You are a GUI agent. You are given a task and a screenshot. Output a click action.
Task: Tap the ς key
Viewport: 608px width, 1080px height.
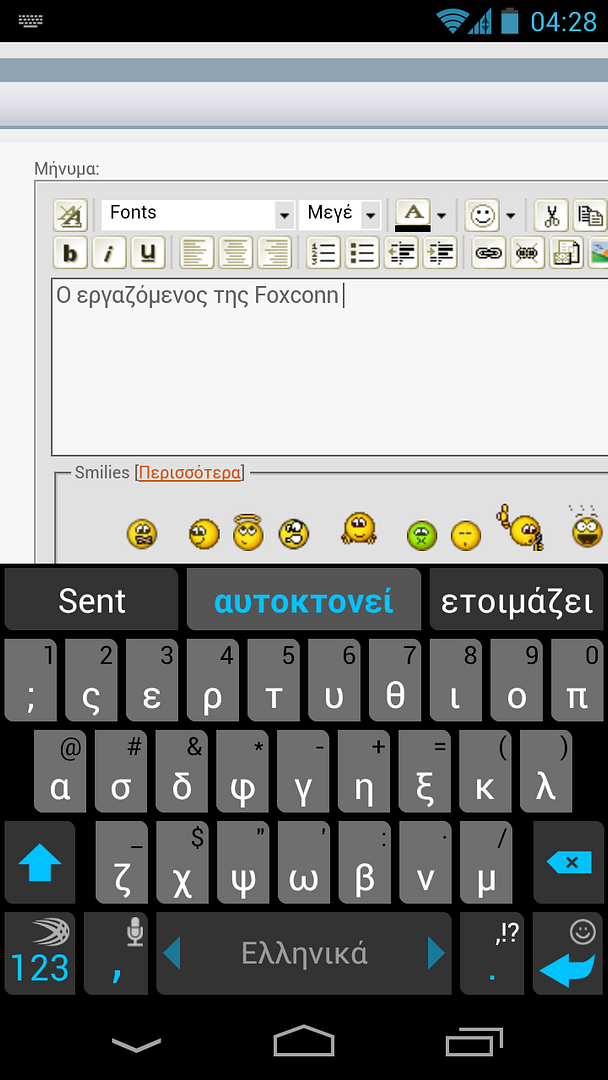tap(92, 681)
